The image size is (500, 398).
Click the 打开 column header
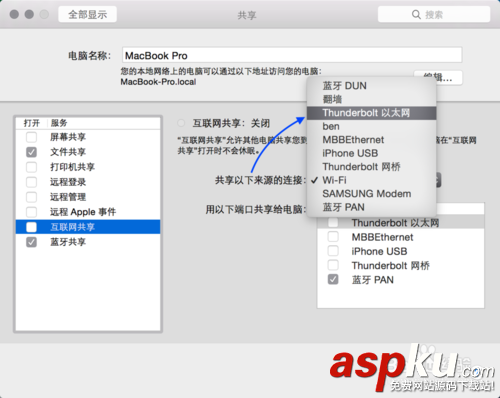coord(32,123)
